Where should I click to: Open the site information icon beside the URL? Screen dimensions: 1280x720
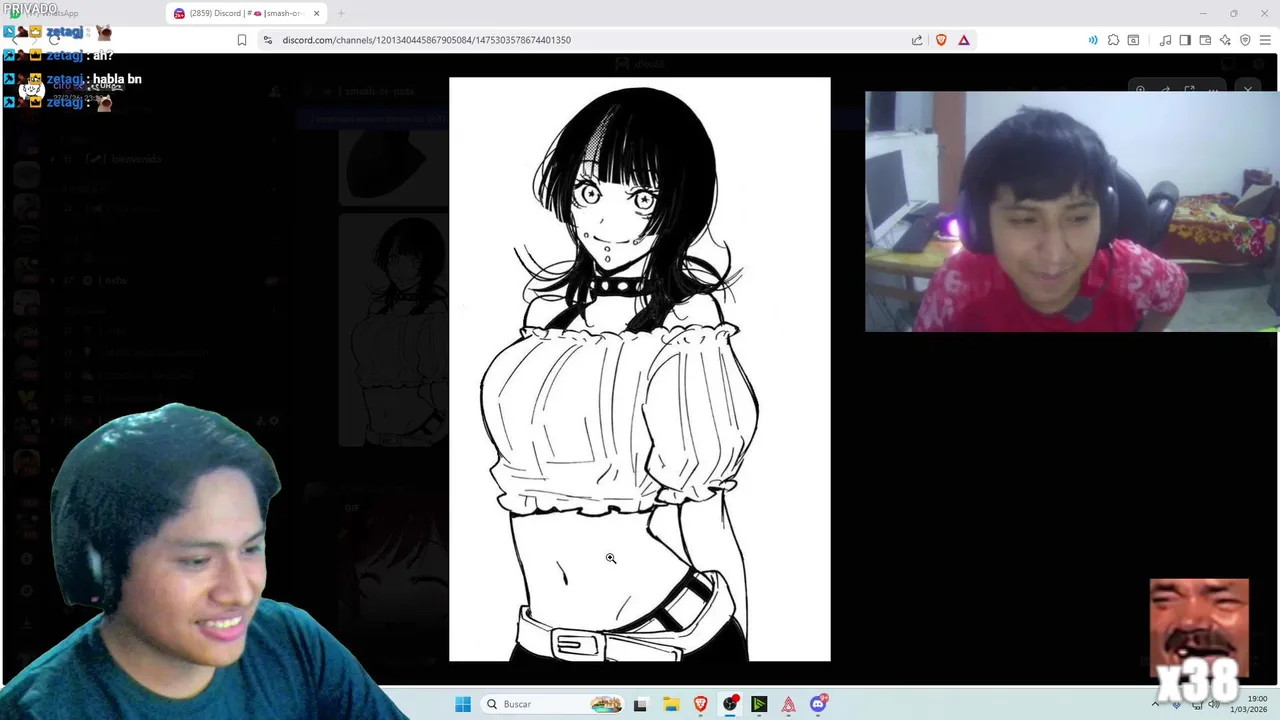(268, 40)
